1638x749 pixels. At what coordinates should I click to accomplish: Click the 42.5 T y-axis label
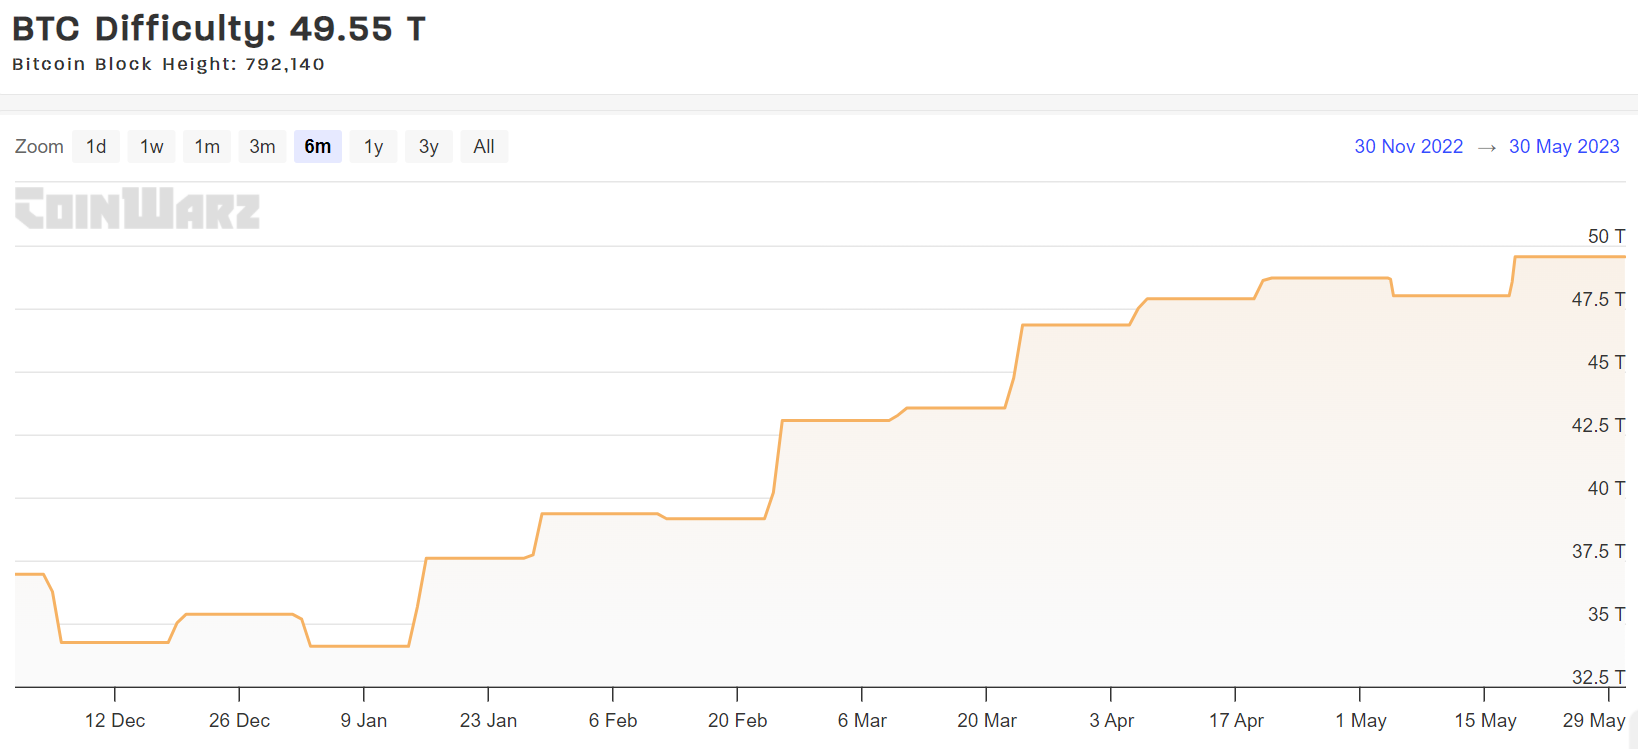point(1598,425)
